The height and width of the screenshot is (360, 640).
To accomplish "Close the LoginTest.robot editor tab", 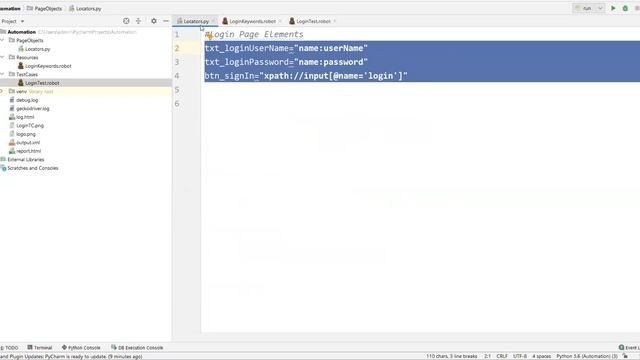I will 335,21.
